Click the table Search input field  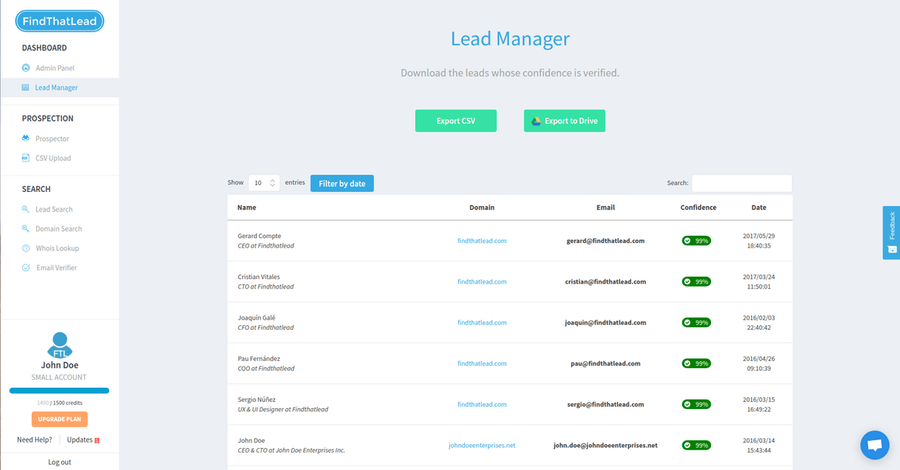tap(742, 183)
